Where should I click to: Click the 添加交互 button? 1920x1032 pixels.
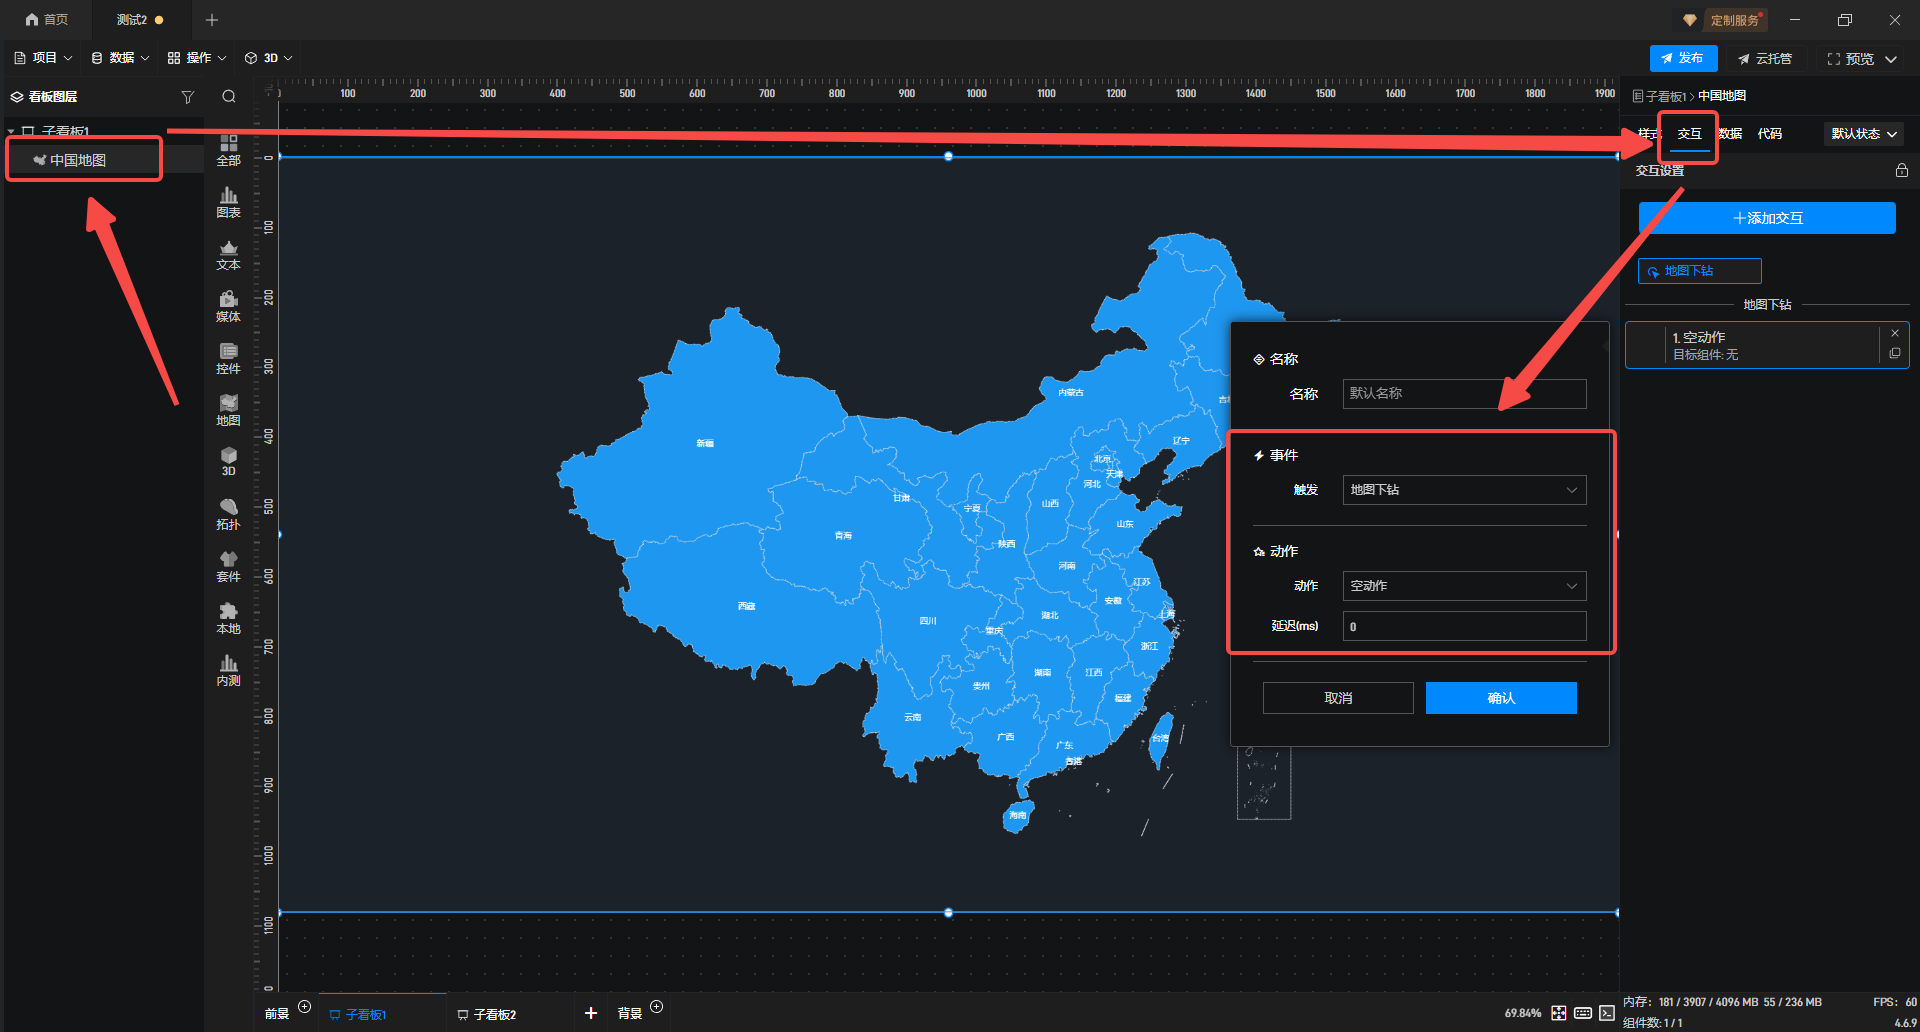(x=1766, y=218)
